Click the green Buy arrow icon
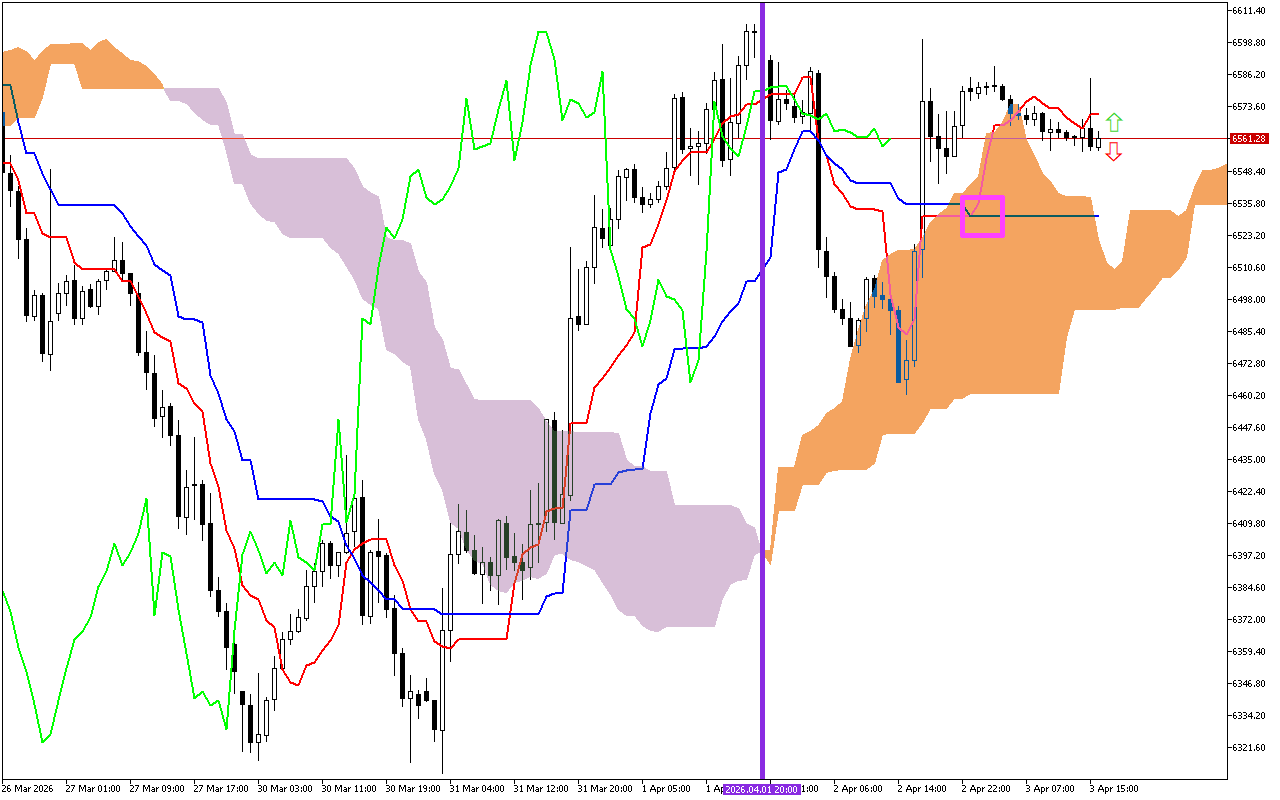 click(1115, 120)
